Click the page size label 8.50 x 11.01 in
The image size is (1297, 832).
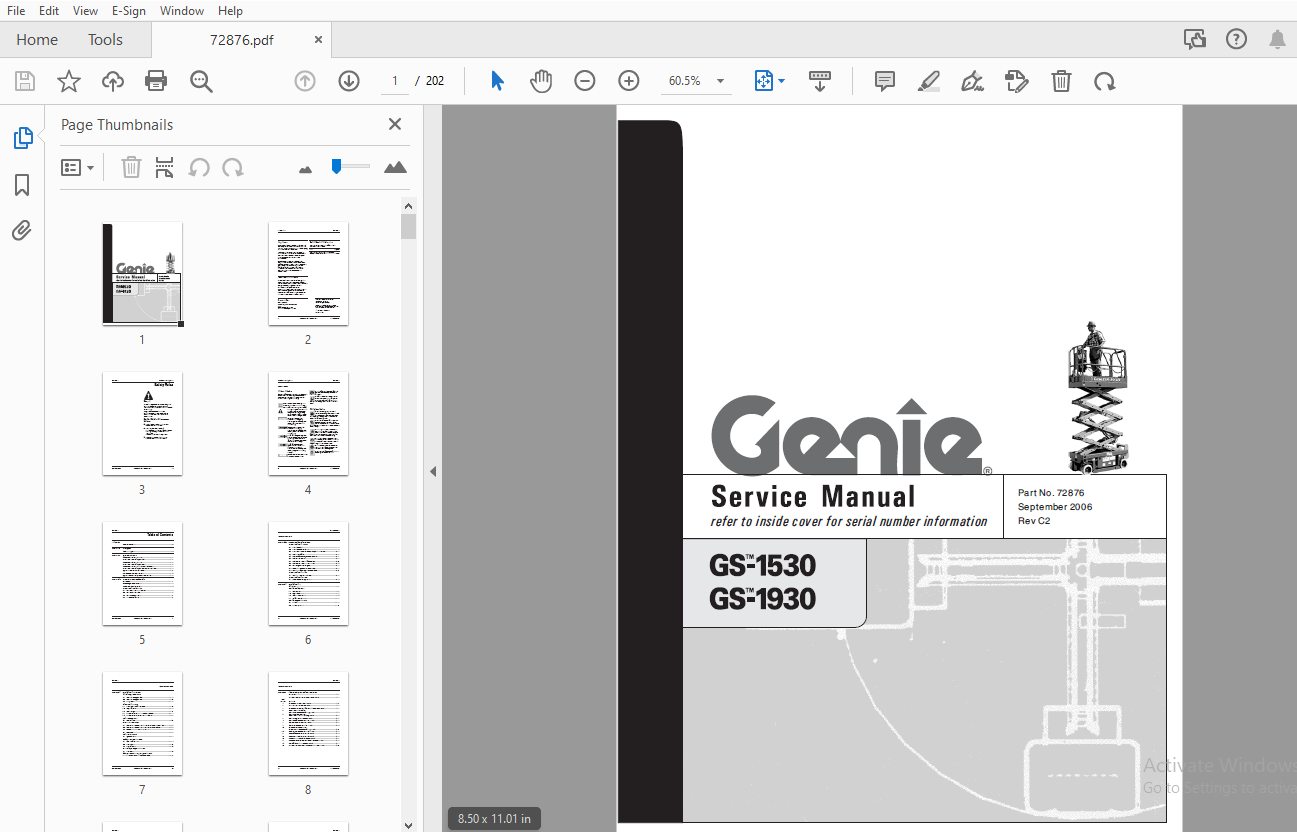point(494,818)
